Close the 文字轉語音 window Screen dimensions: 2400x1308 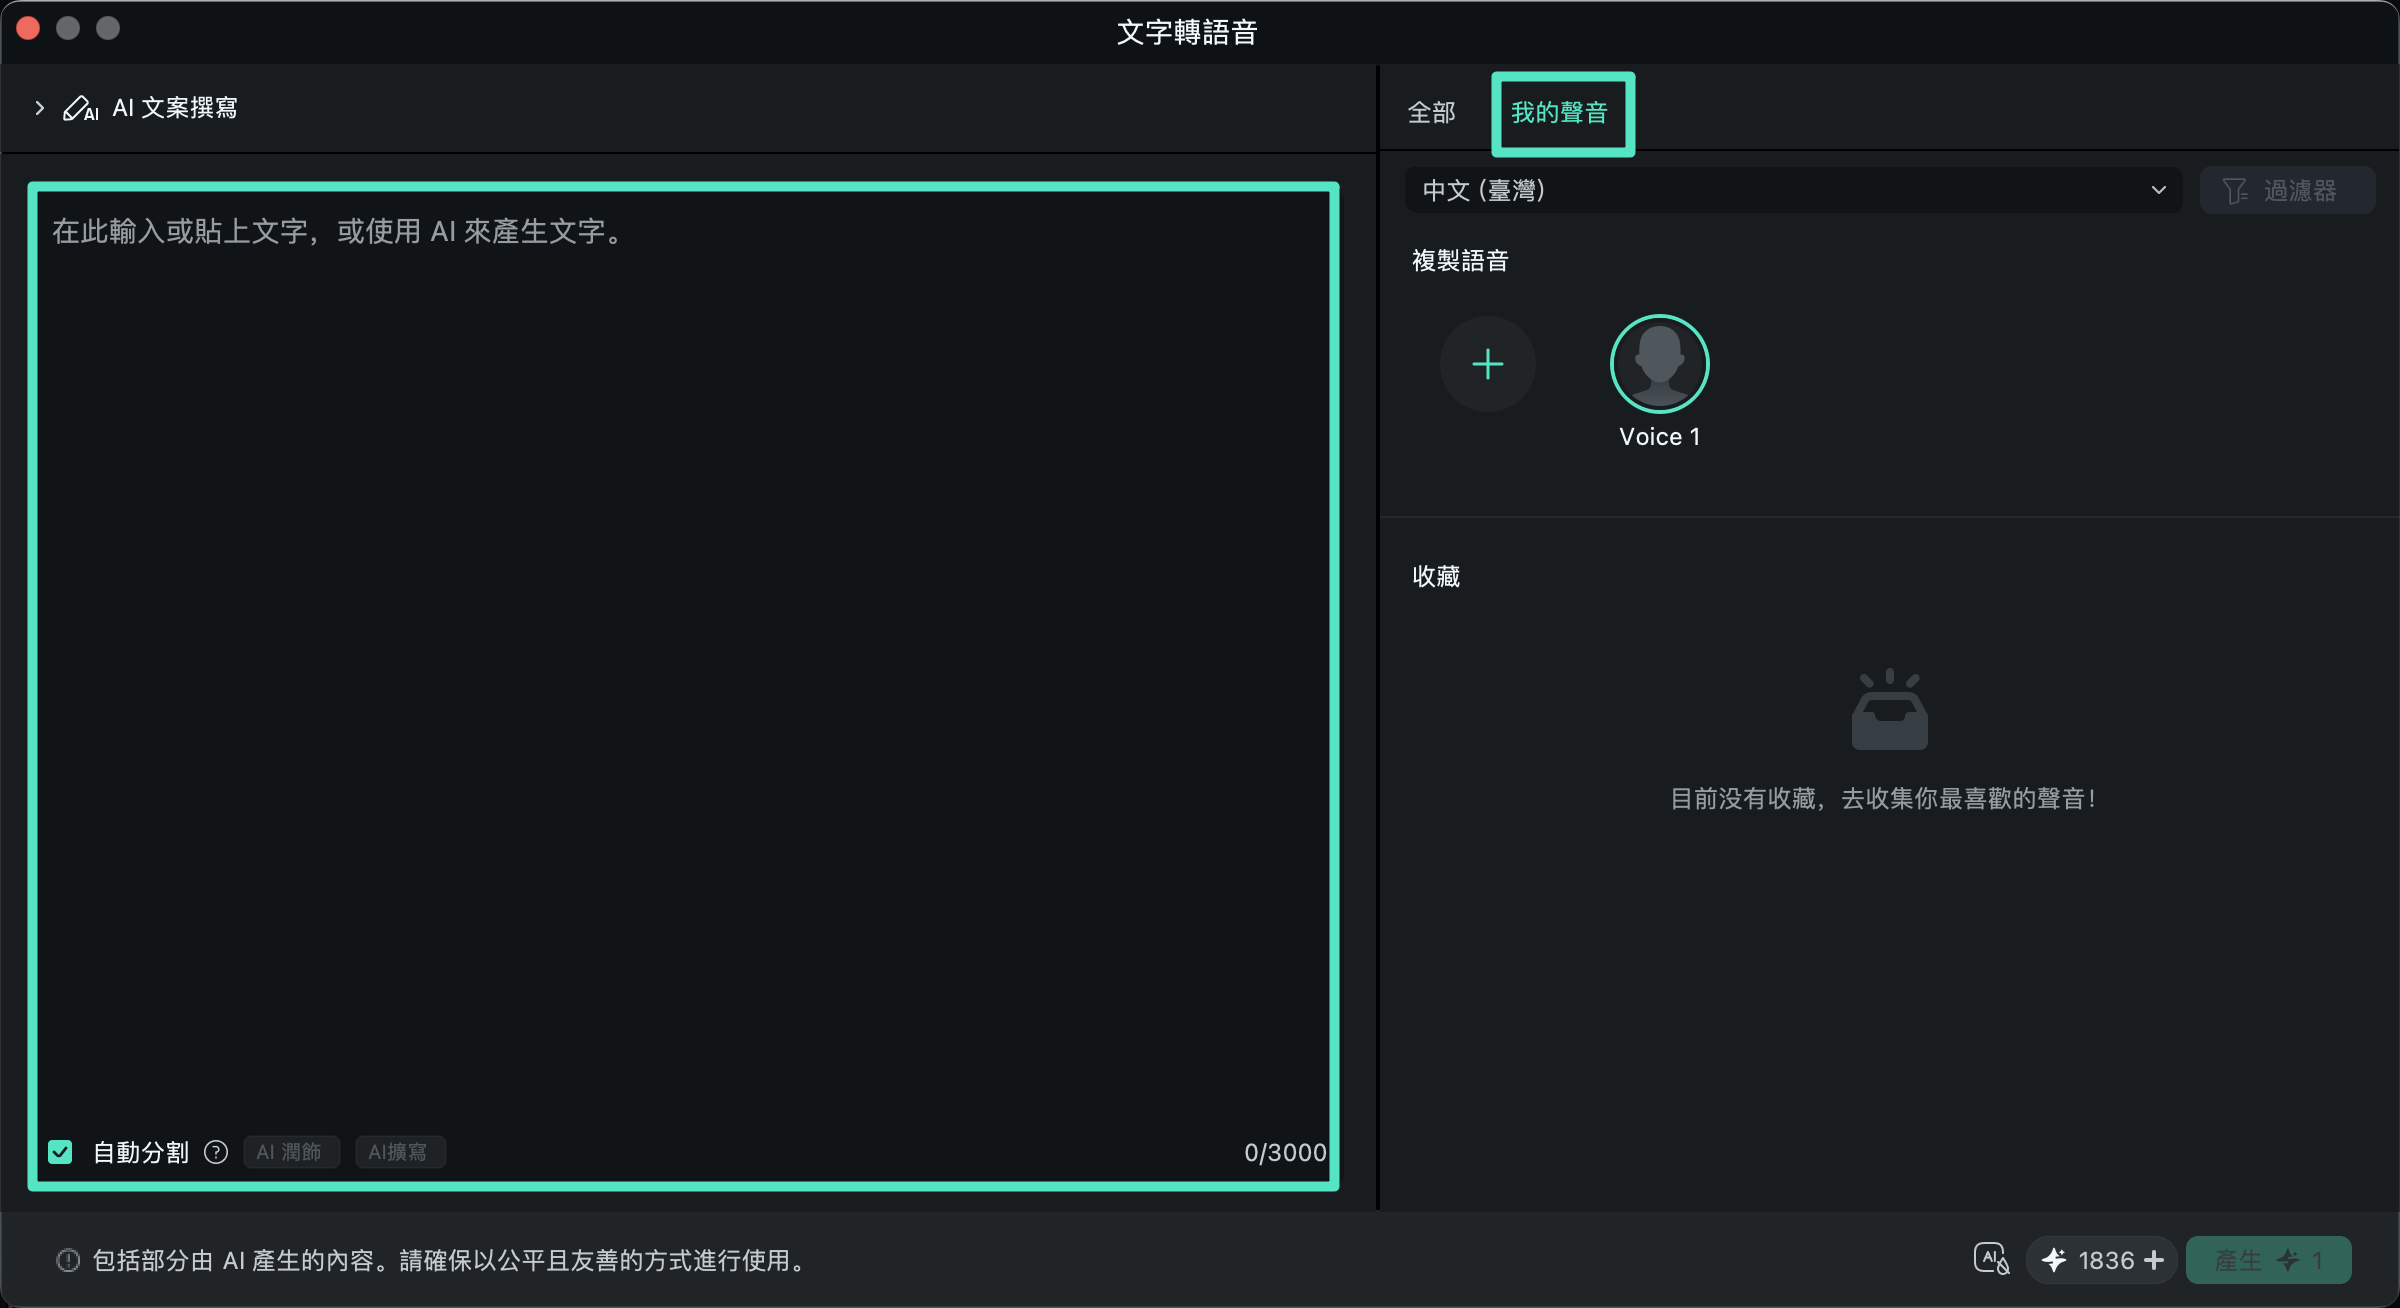coord(28,28)
